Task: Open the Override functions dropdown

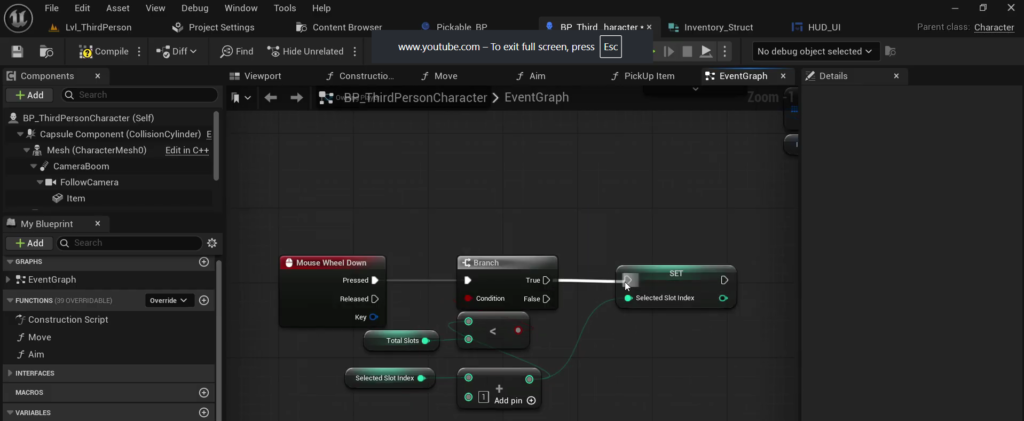Action: [168, 300]
